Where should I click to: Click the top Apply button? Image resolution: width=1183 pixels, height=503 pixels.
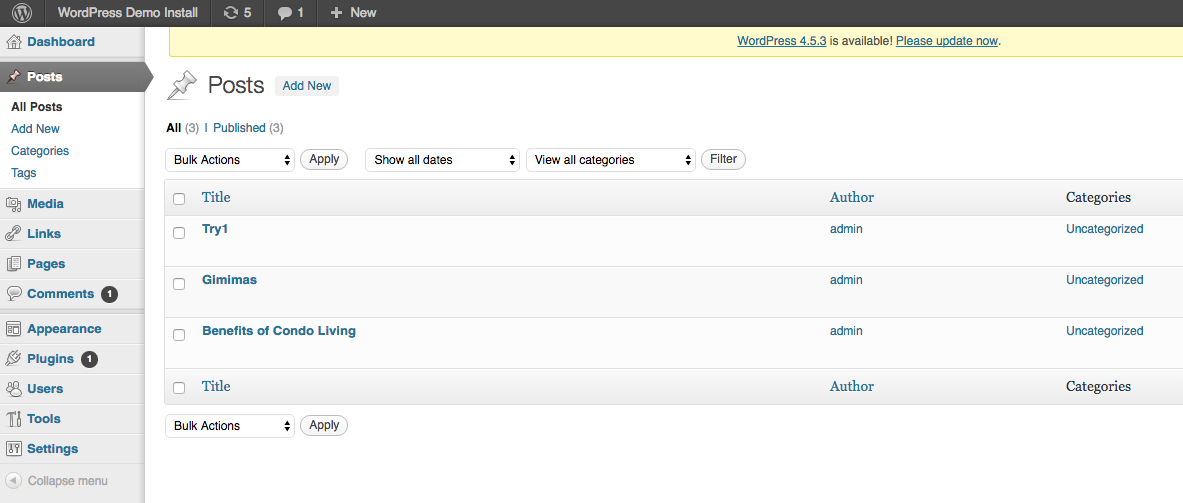coord(324,159)
